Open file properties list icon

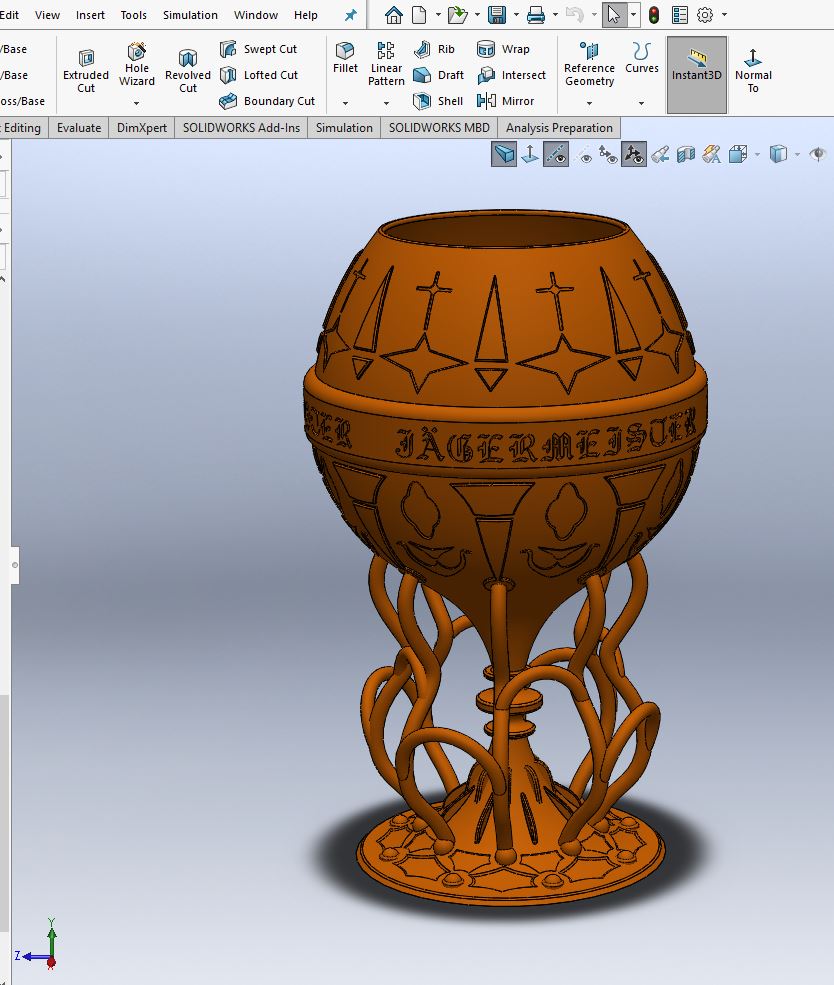(x=680, y=14)
